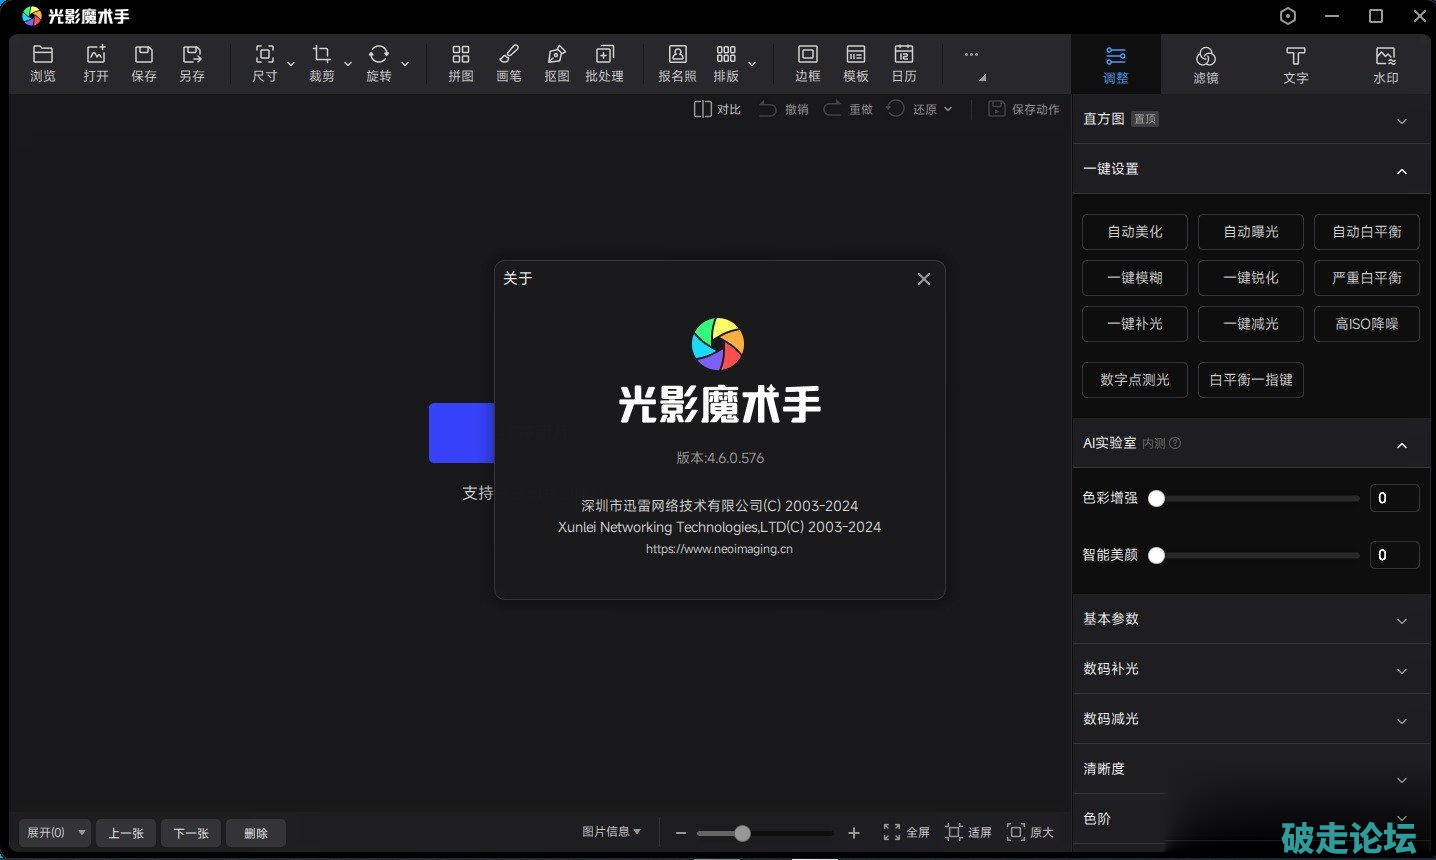Open the 拼图 collage tool
Viewport: 1436px width, 860px height.
click(460, 62)
